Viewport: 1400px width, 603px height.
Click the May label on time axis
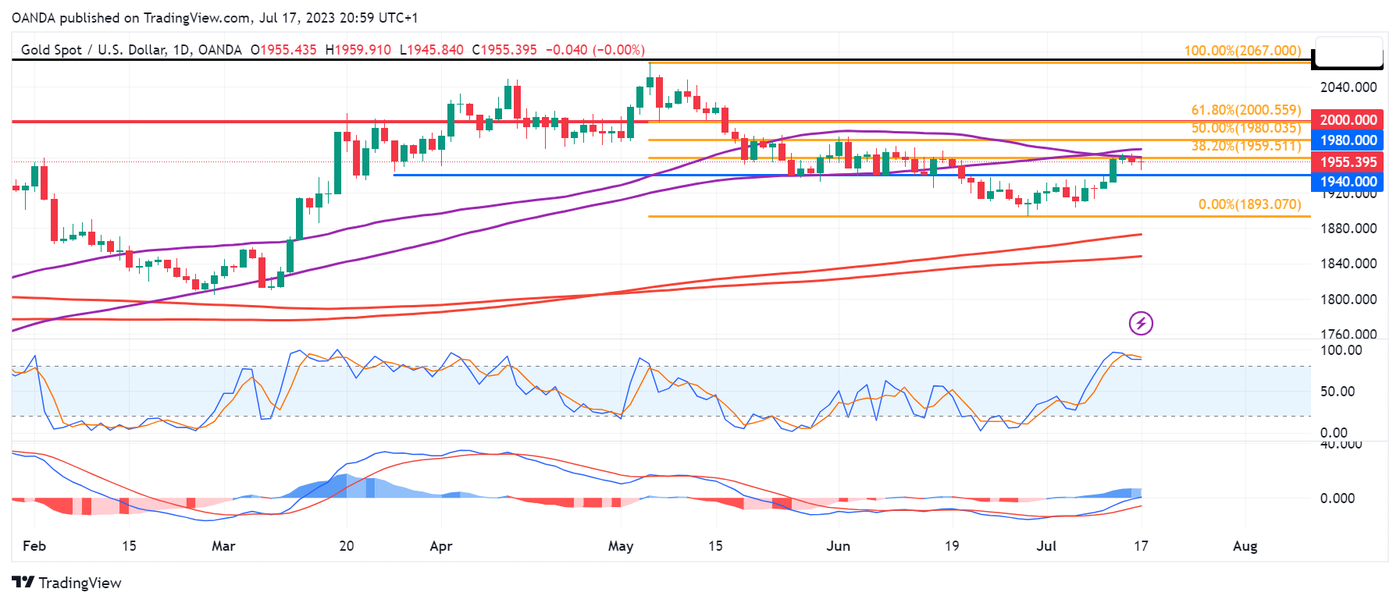coord(621,547)
